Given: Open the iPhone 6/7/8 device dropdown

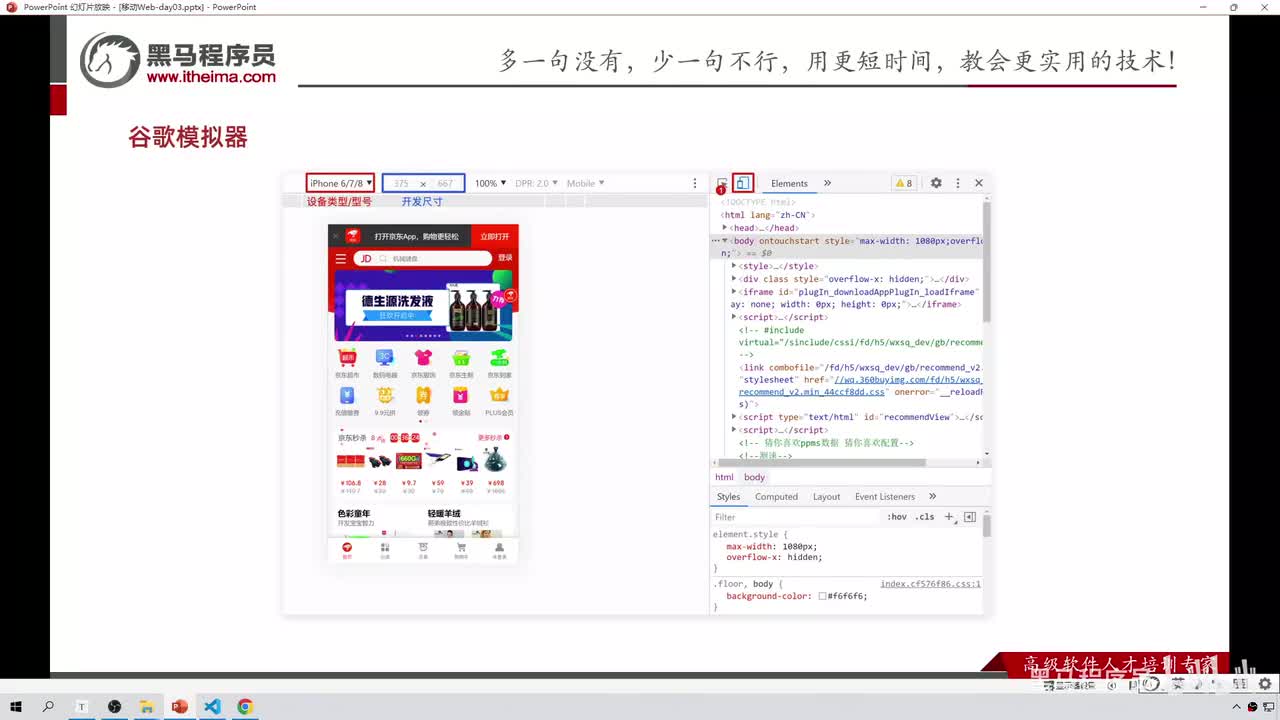Looking at the screenshot, I should 341,183.
